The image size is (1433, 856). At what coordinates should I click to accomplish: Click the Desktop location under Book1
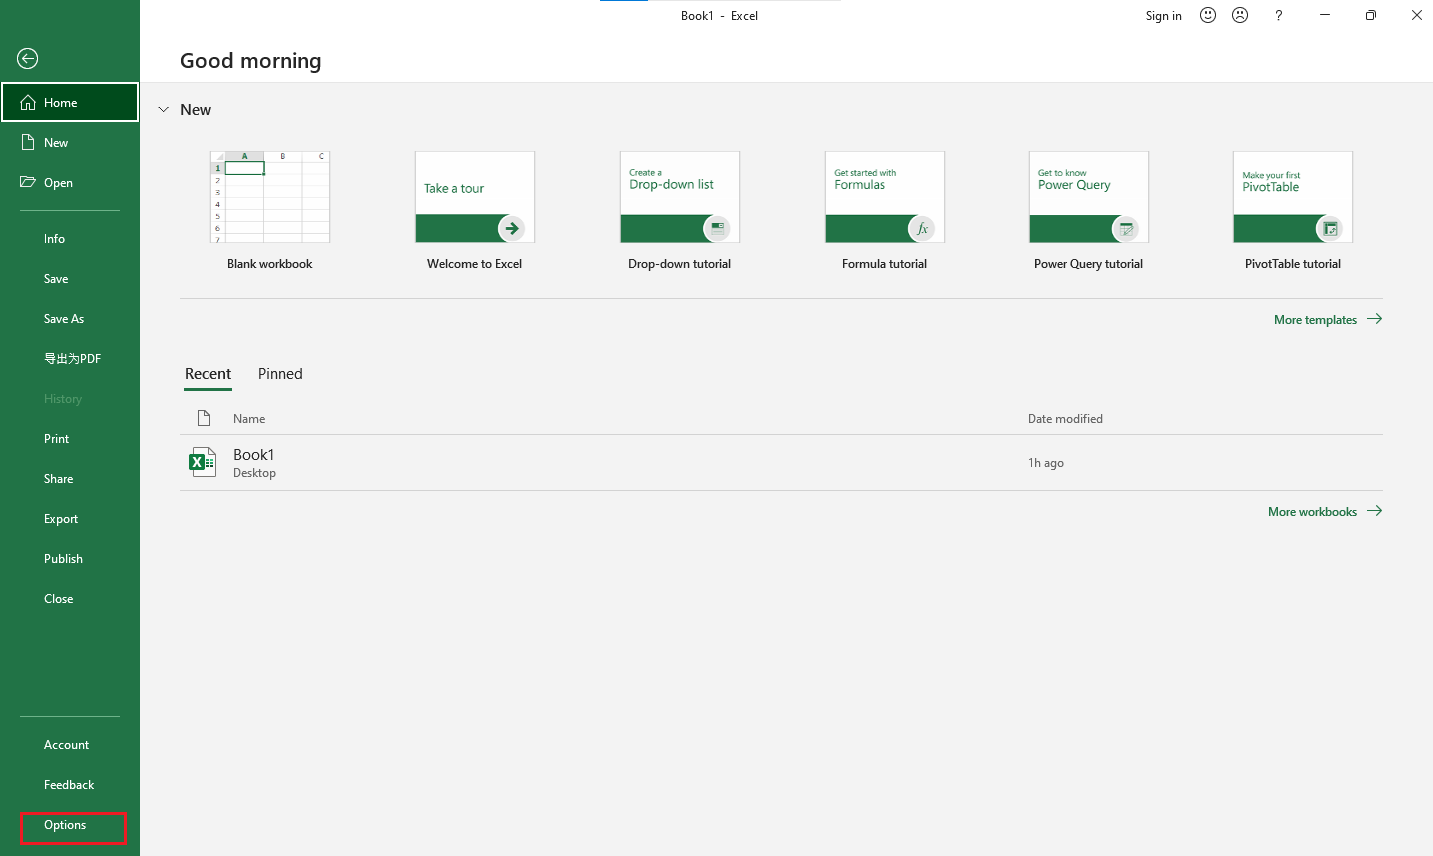coord(254,473)
